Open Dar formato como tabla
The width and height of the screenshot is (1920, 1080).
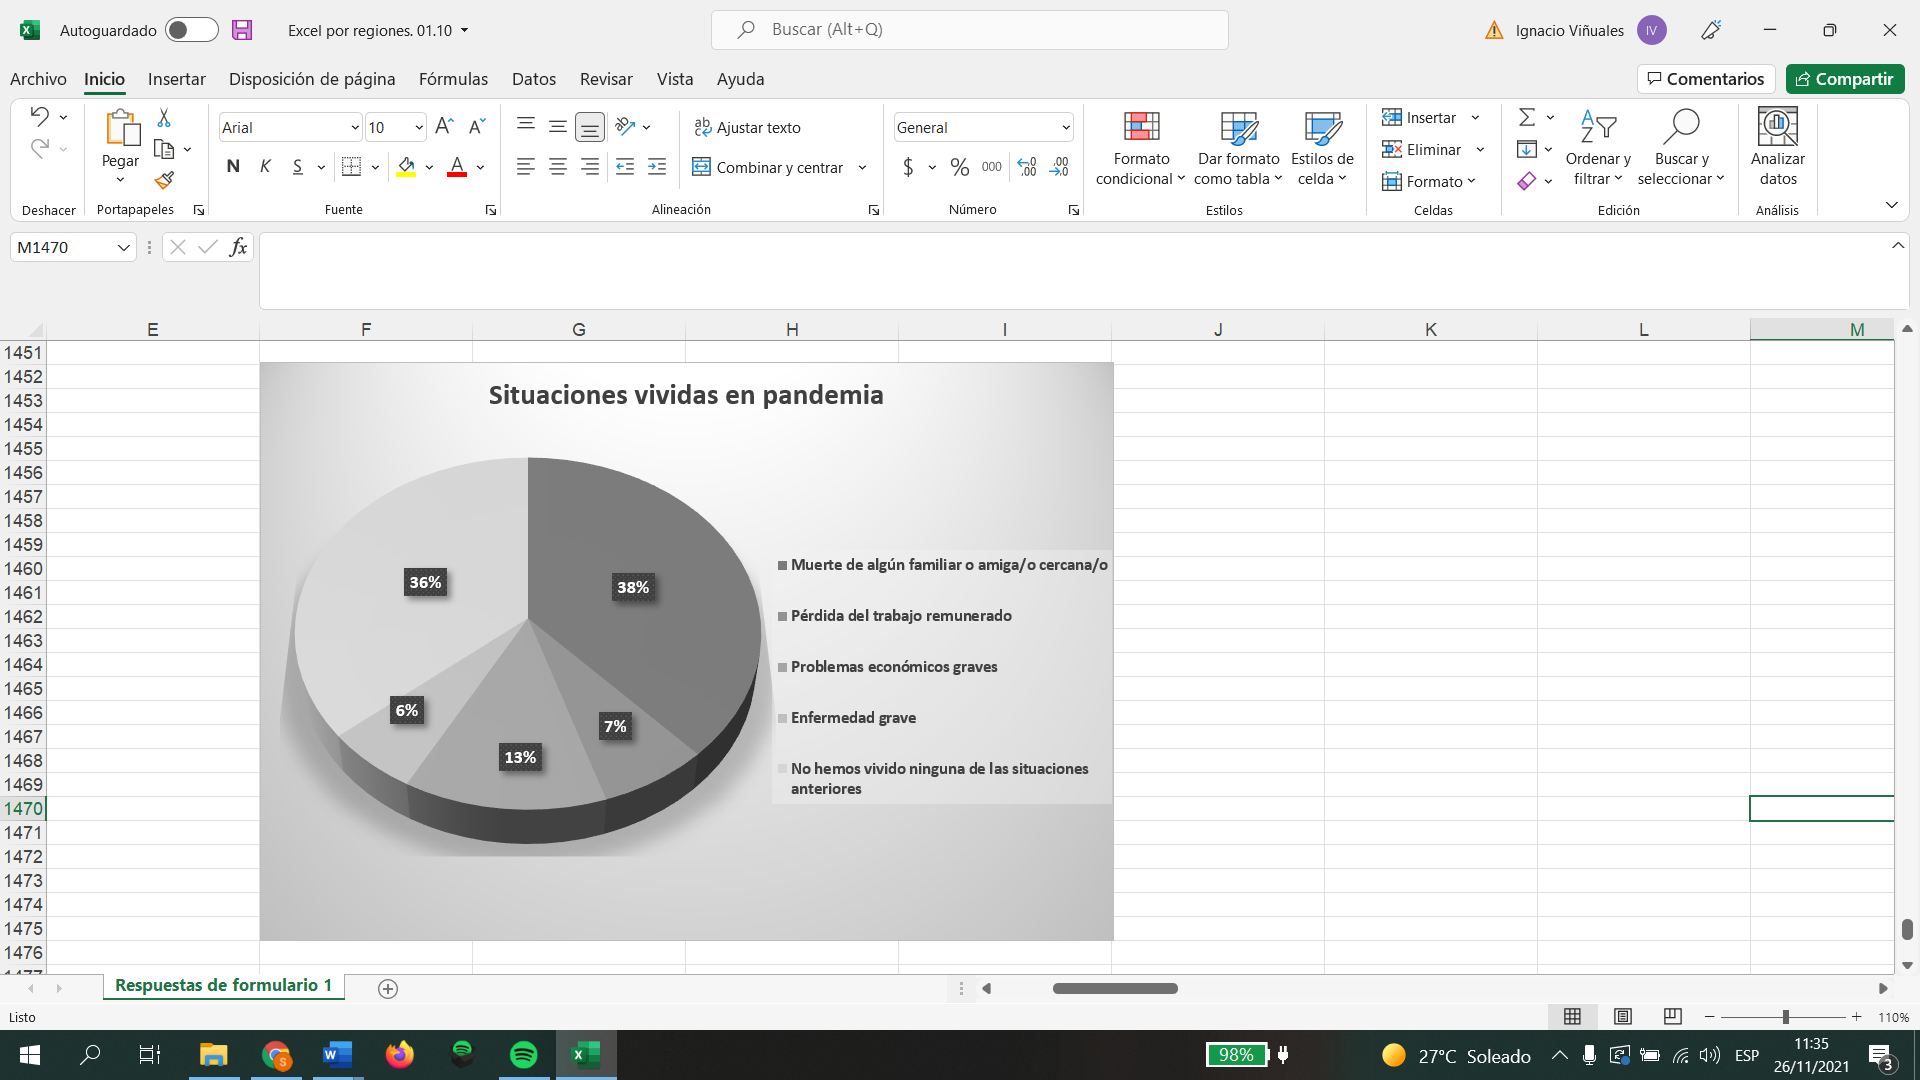(x=1239, y=148)
